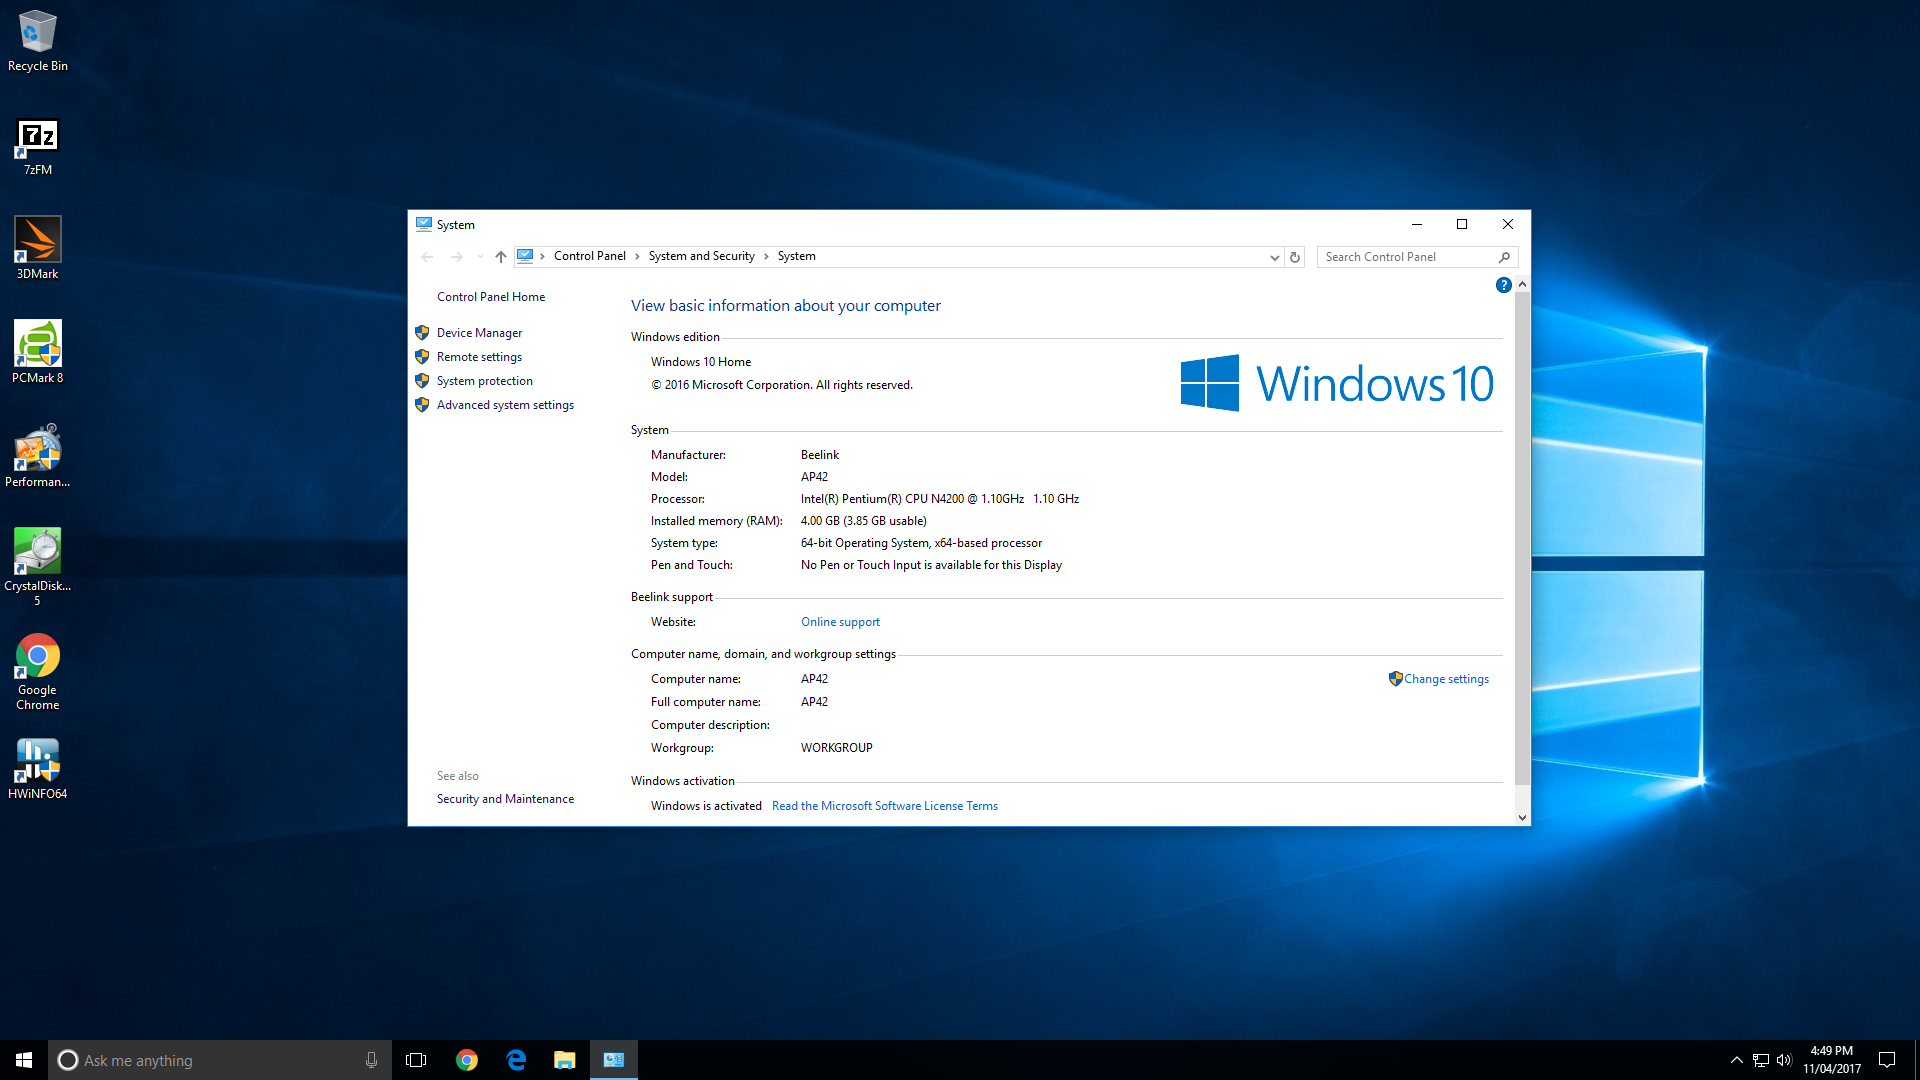
Task: Click the network icon in the system tray
Action: point(1761,1060)
